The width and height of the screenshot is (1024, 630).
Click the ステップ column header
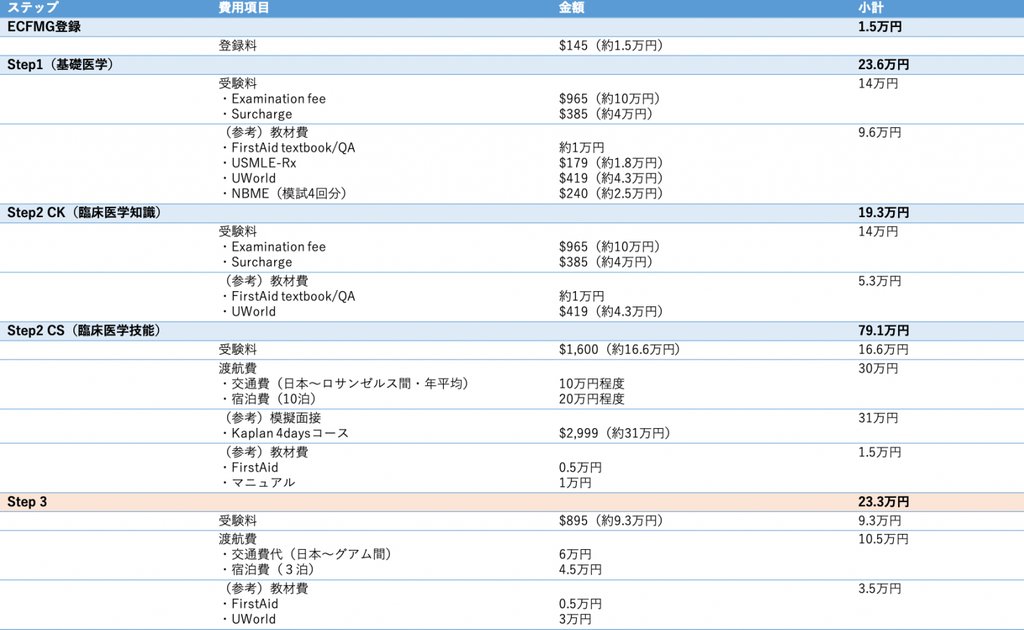coord(32,8)
